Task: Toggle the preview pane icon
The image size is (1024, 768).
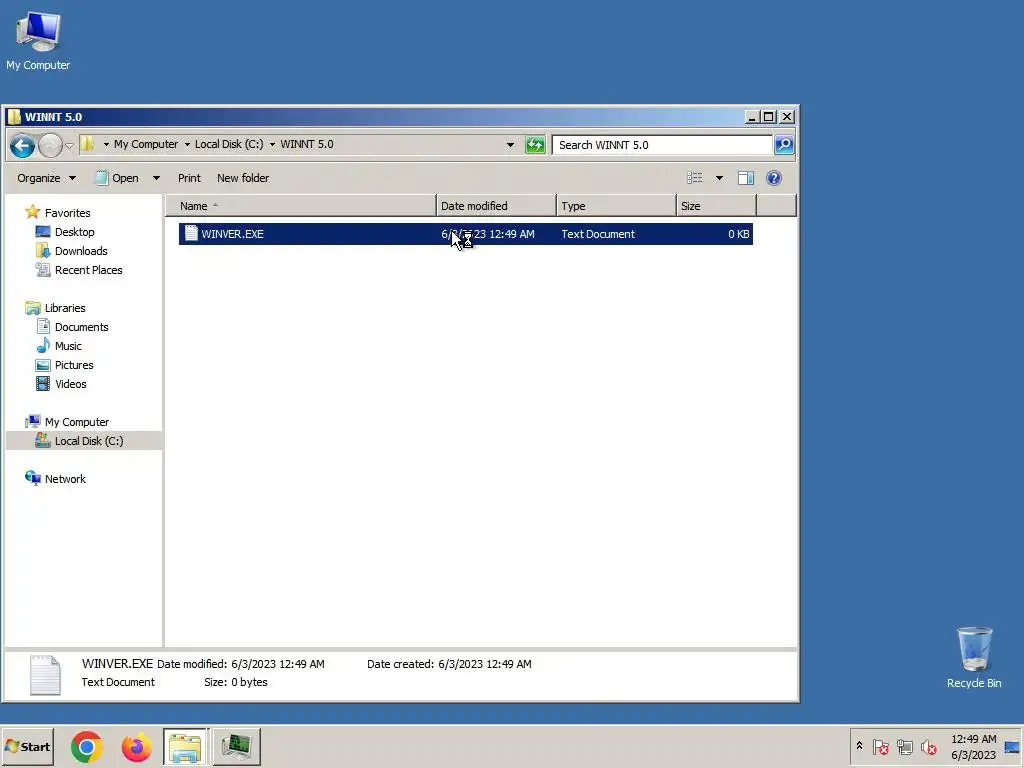Action: [746, 178]
